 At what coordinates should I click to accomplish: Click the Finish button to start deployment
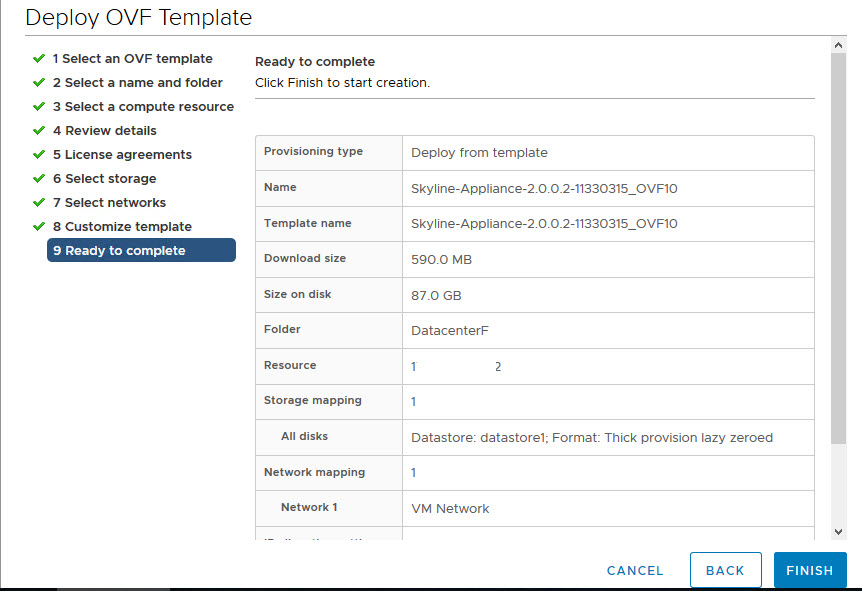[809, 570]
